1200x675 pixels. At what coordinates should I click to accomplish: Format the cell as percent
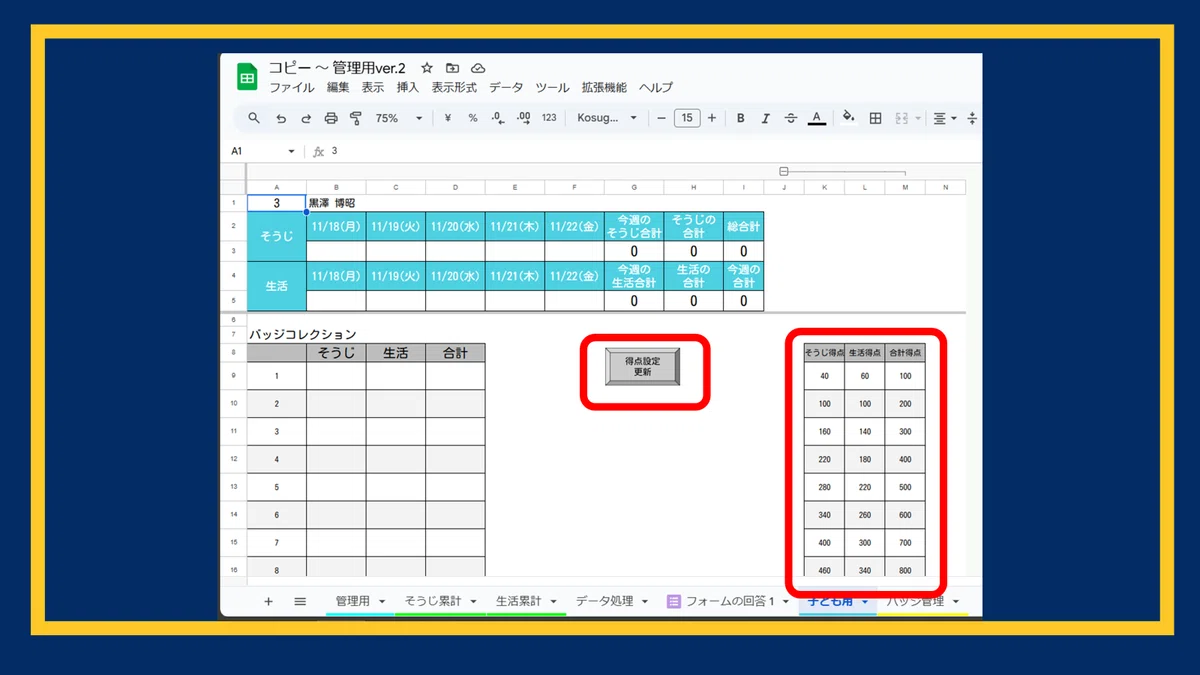(473, 118)
